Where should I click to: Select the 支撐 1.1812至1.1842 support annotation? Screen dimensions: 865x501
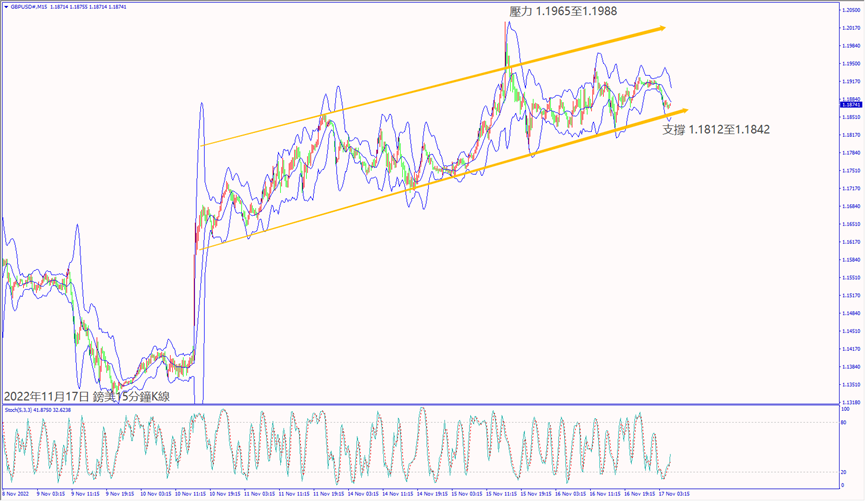tap(716, 129)
